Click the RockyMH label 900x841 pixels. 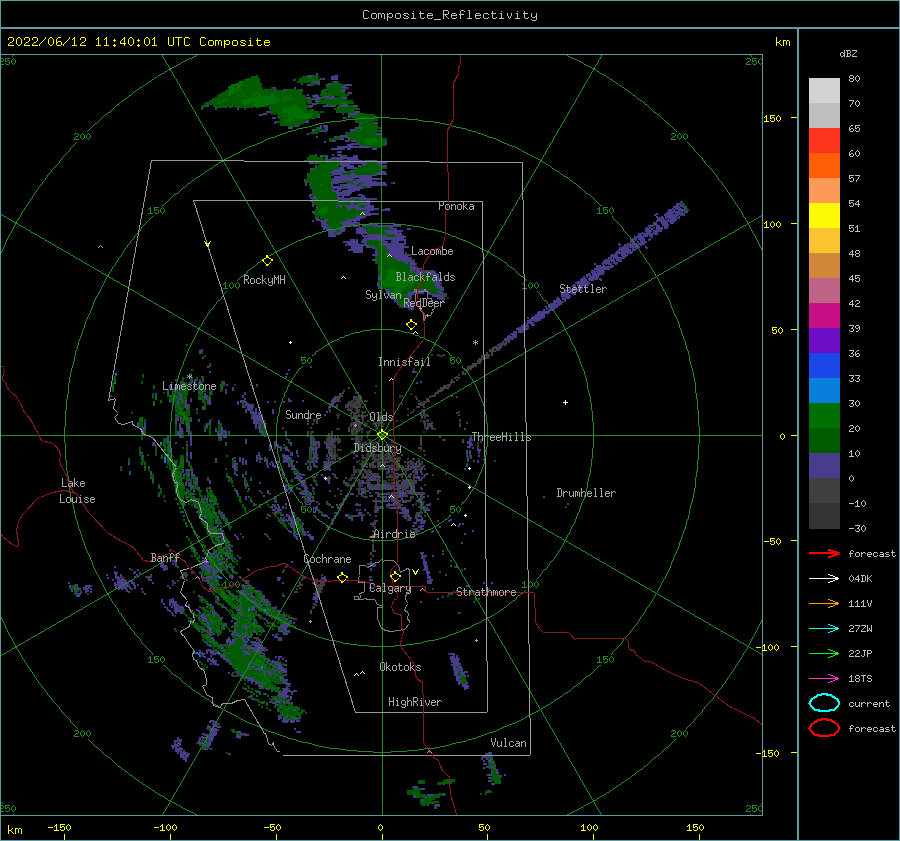(264, 280)
